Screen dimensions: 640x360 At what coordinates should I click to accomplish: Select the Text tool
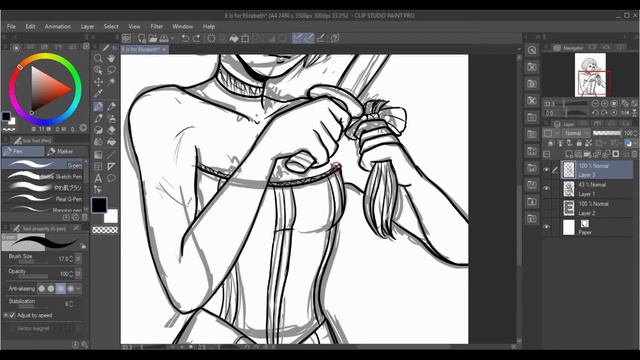[98, 178]
